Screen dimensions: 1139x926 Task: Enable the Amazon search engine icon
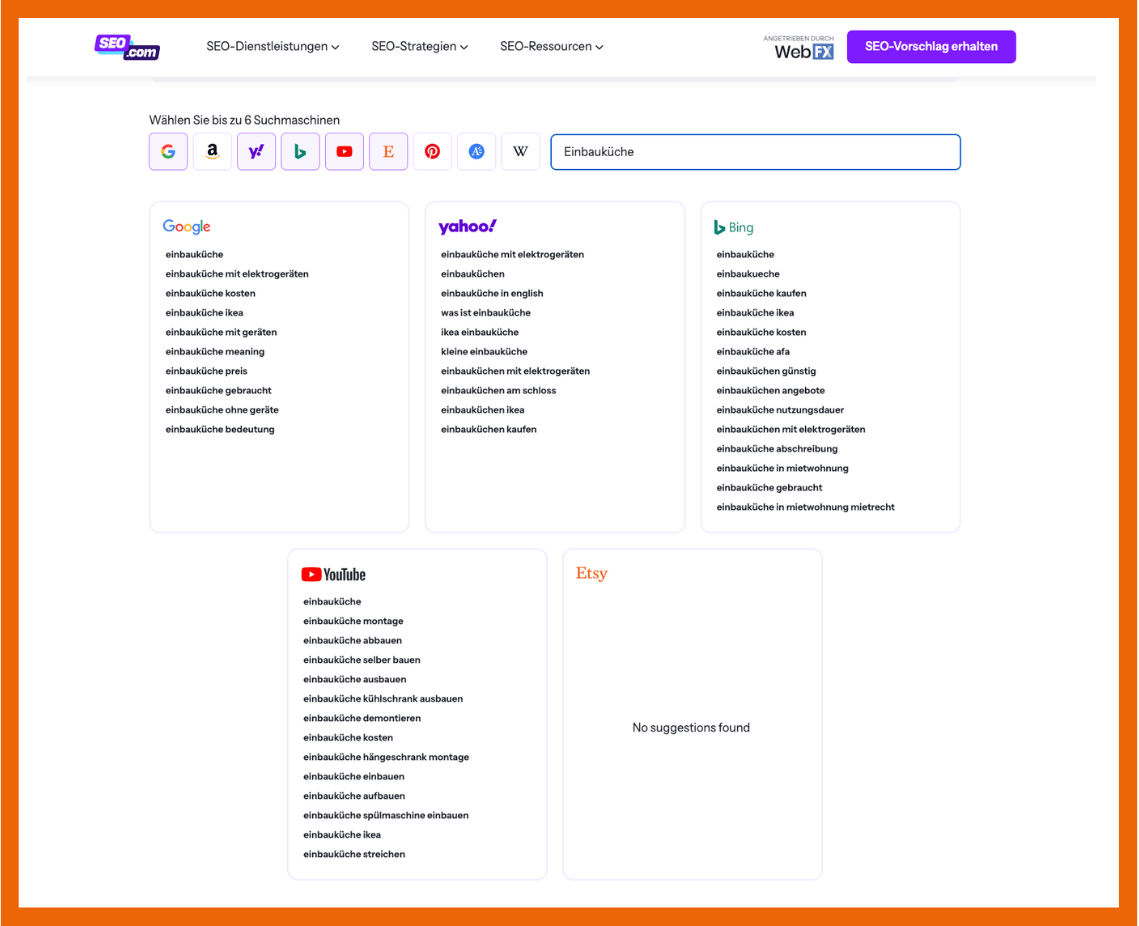click(212, 152)
